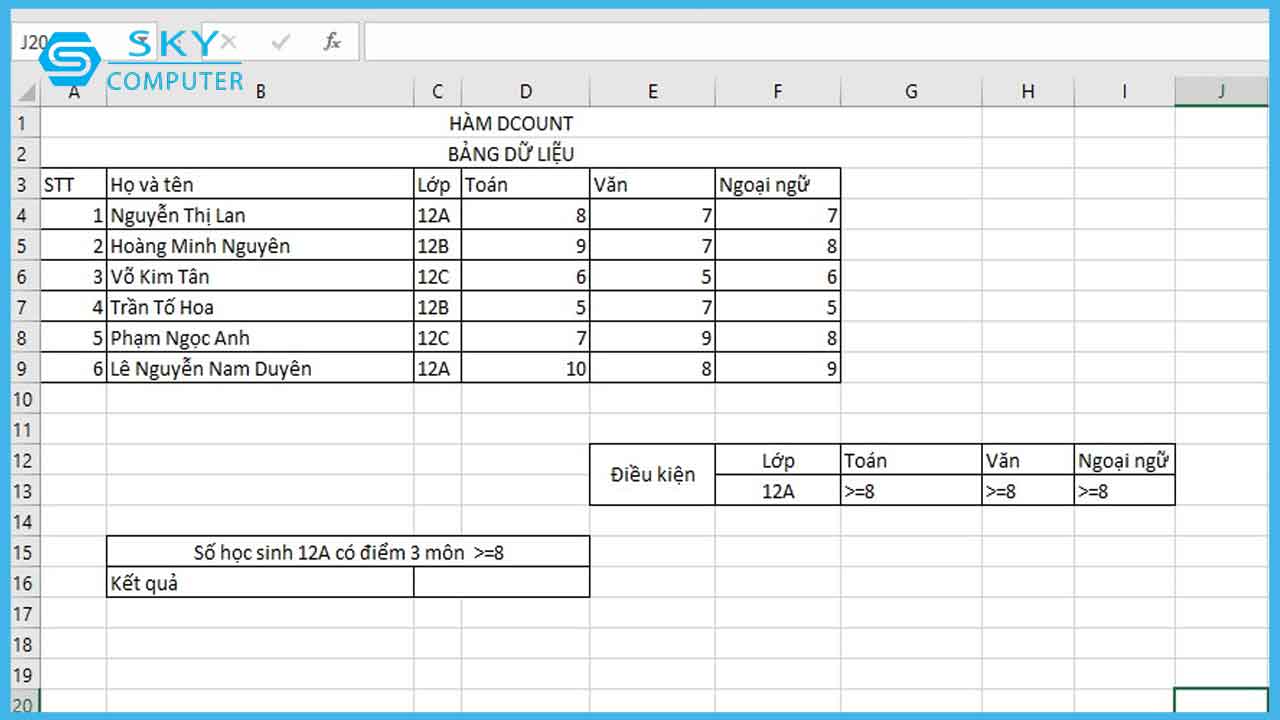The image size is (1280, 720).
Task: Select the class cell '12A' for Nguyễn Thị Lan
Action: pos(438,215)
